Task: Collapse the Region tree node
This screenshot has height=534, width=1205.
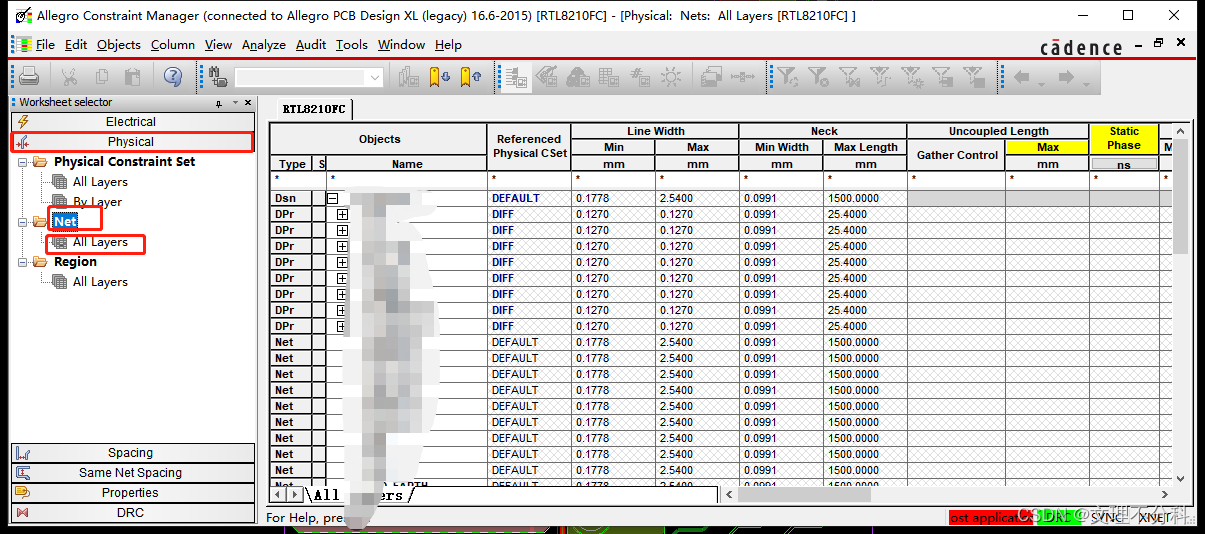Action: (24, 262)
